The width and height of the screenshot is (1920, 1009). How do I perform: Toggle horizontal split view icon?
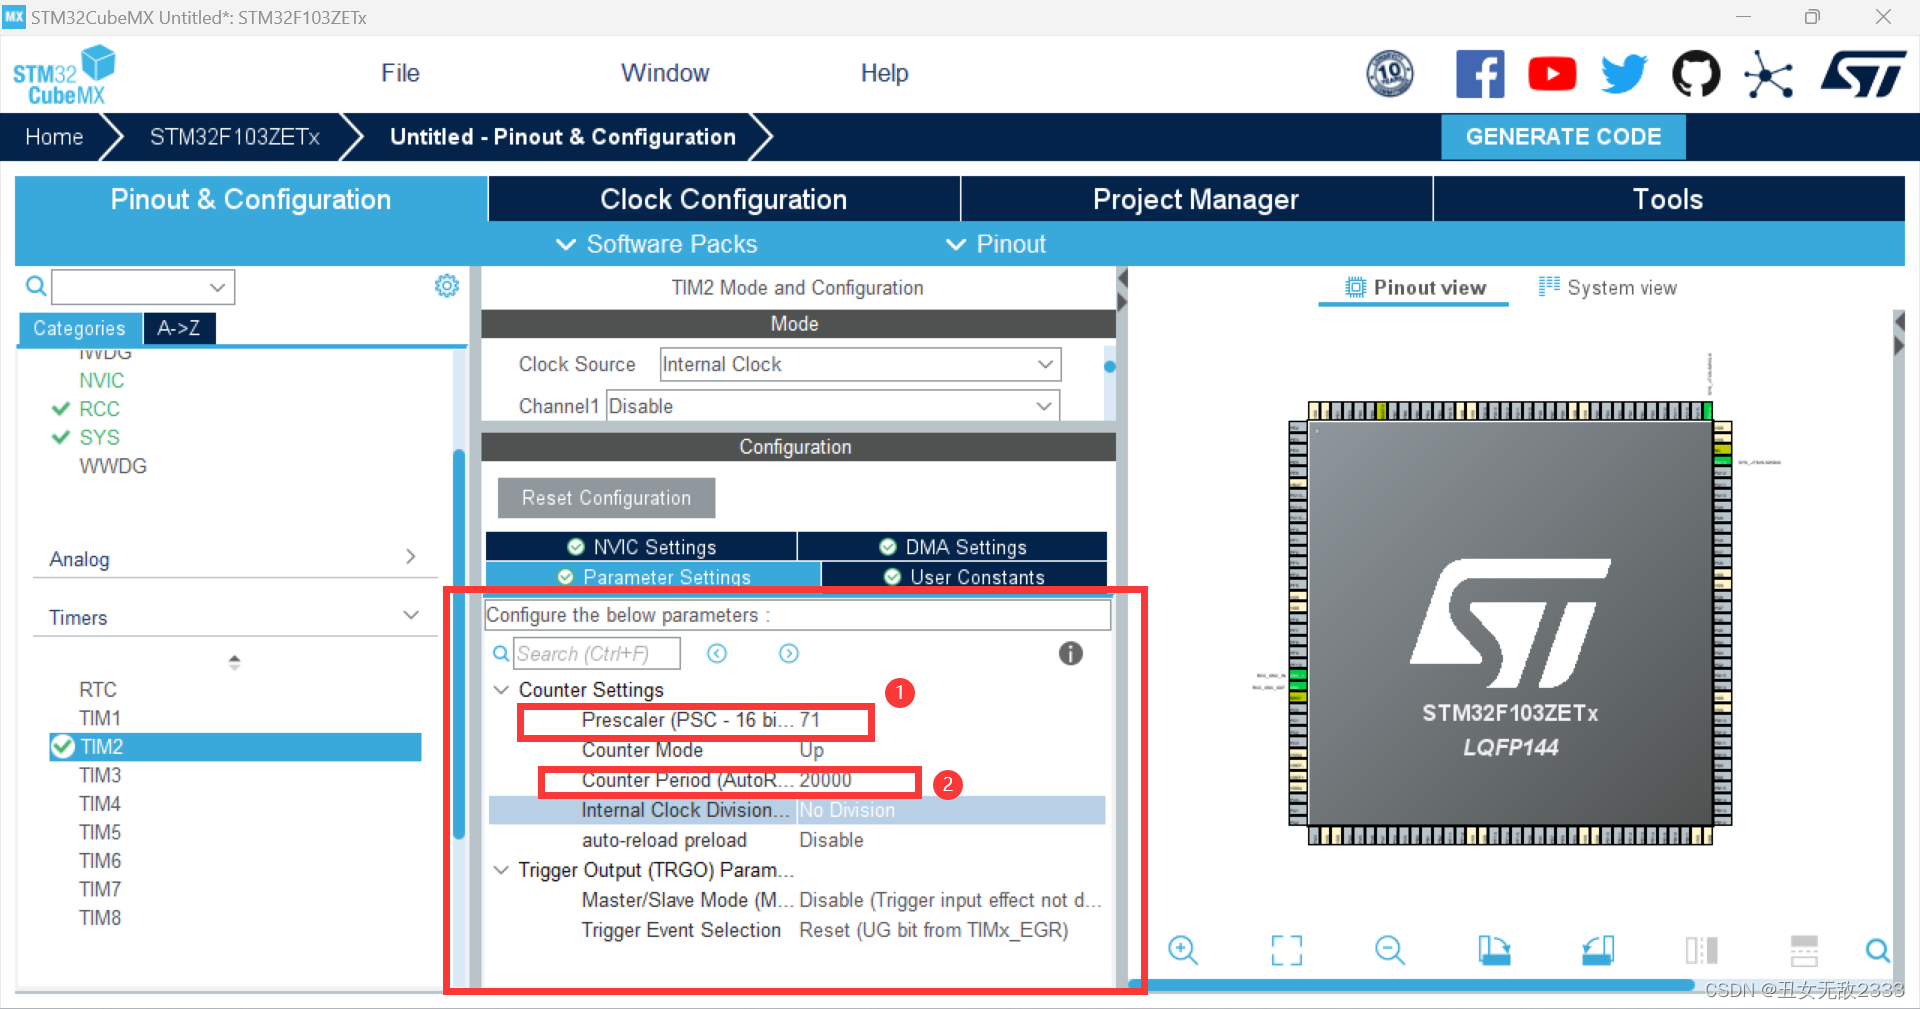tap(1805, 950)
